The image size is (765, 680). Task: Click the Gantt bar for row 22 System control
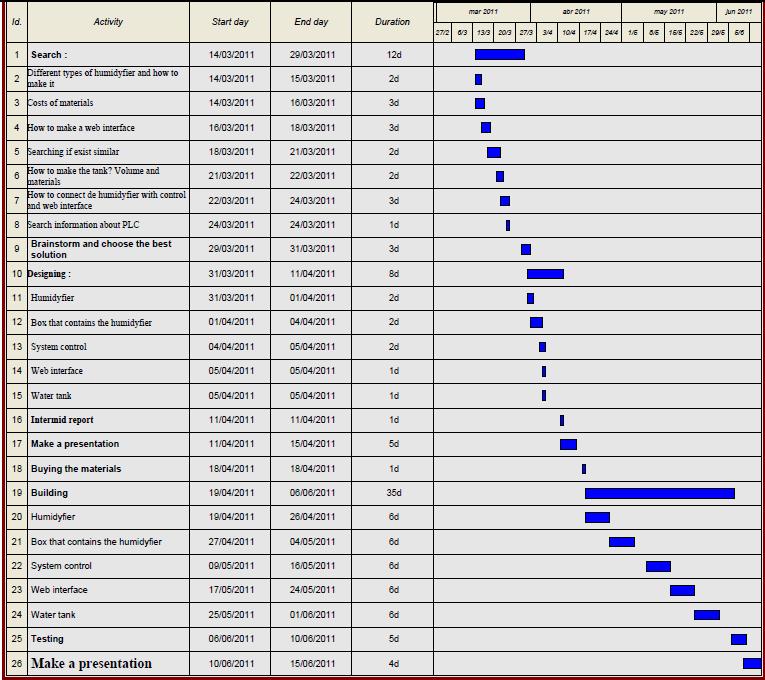click(658, 566)
